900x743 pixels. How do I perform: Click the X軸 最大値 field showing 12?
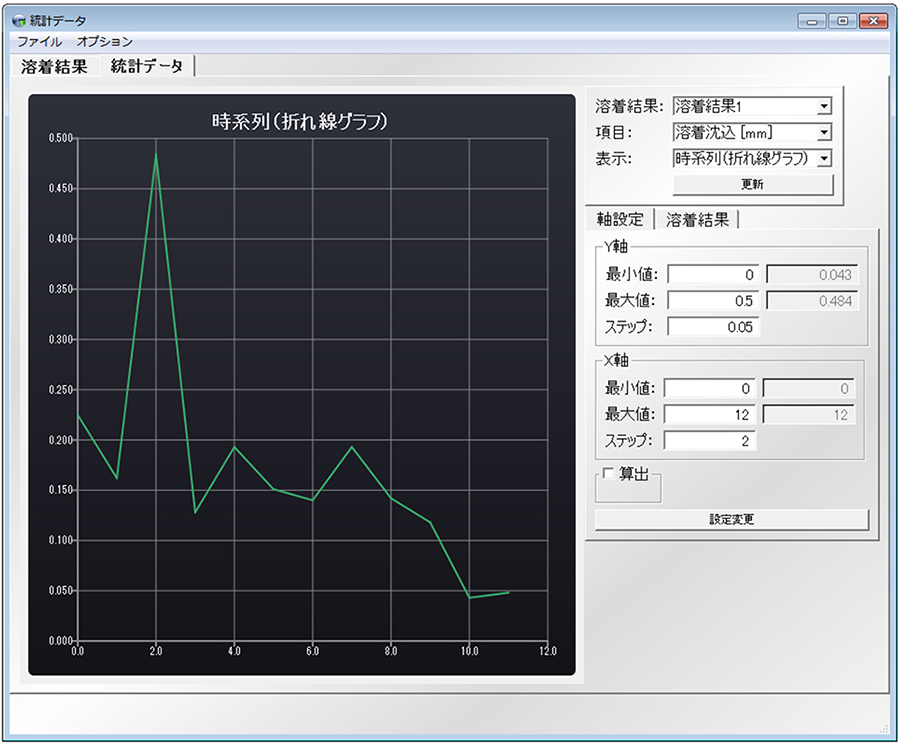tap(710, 415)
